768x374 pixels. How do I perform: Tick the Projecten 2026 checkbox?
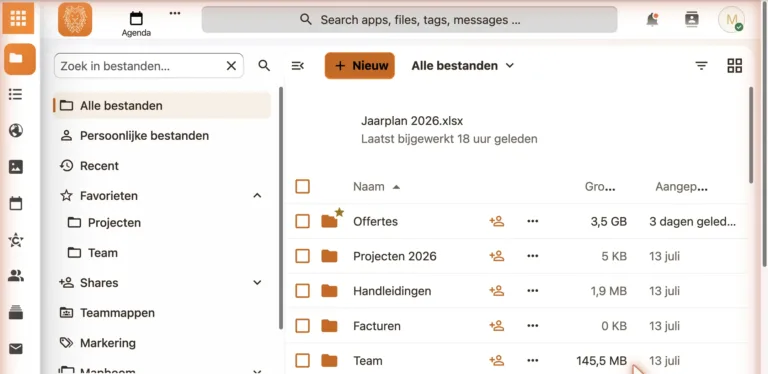(302, 256)
